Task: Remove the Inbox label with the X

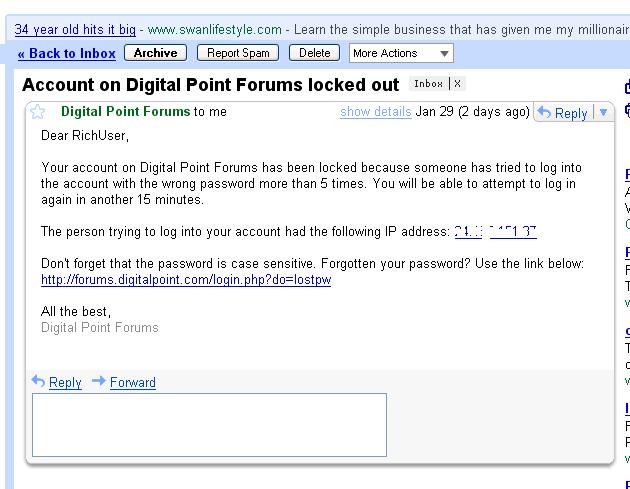Action: [457, 84]
